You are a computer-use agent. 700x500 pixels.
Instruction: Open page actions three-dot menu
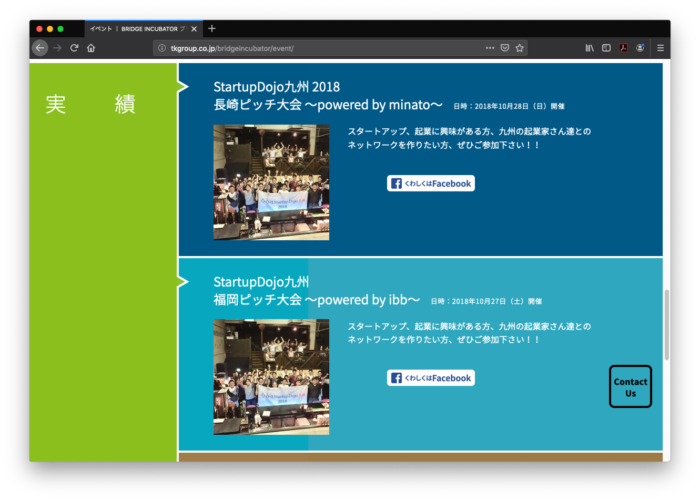tap(489, 48)
